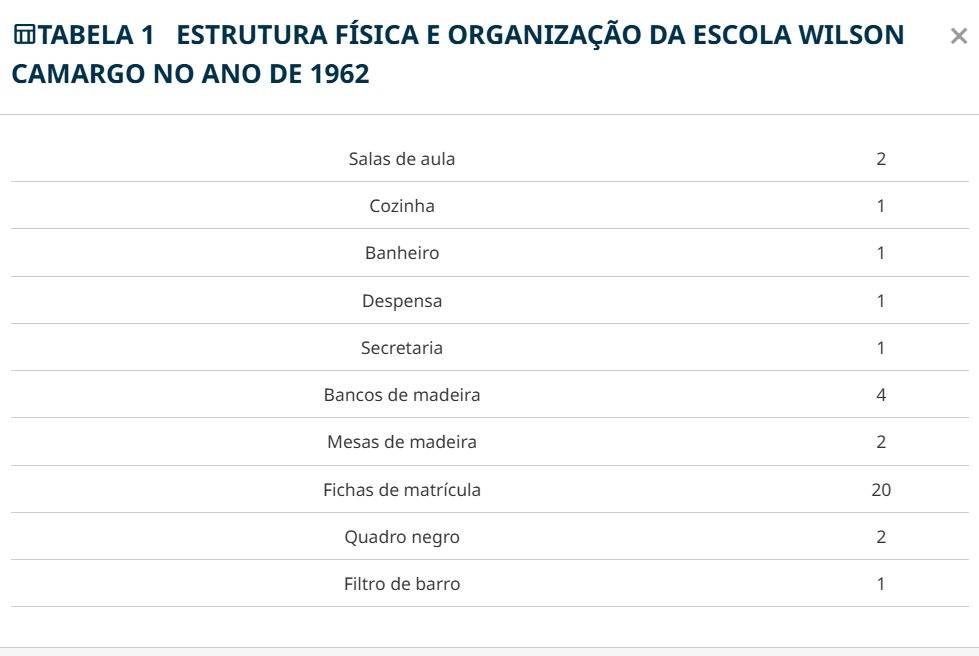Select the Filtro de barro row
This screenshot has width=979, height=656.
pos(490,584)
